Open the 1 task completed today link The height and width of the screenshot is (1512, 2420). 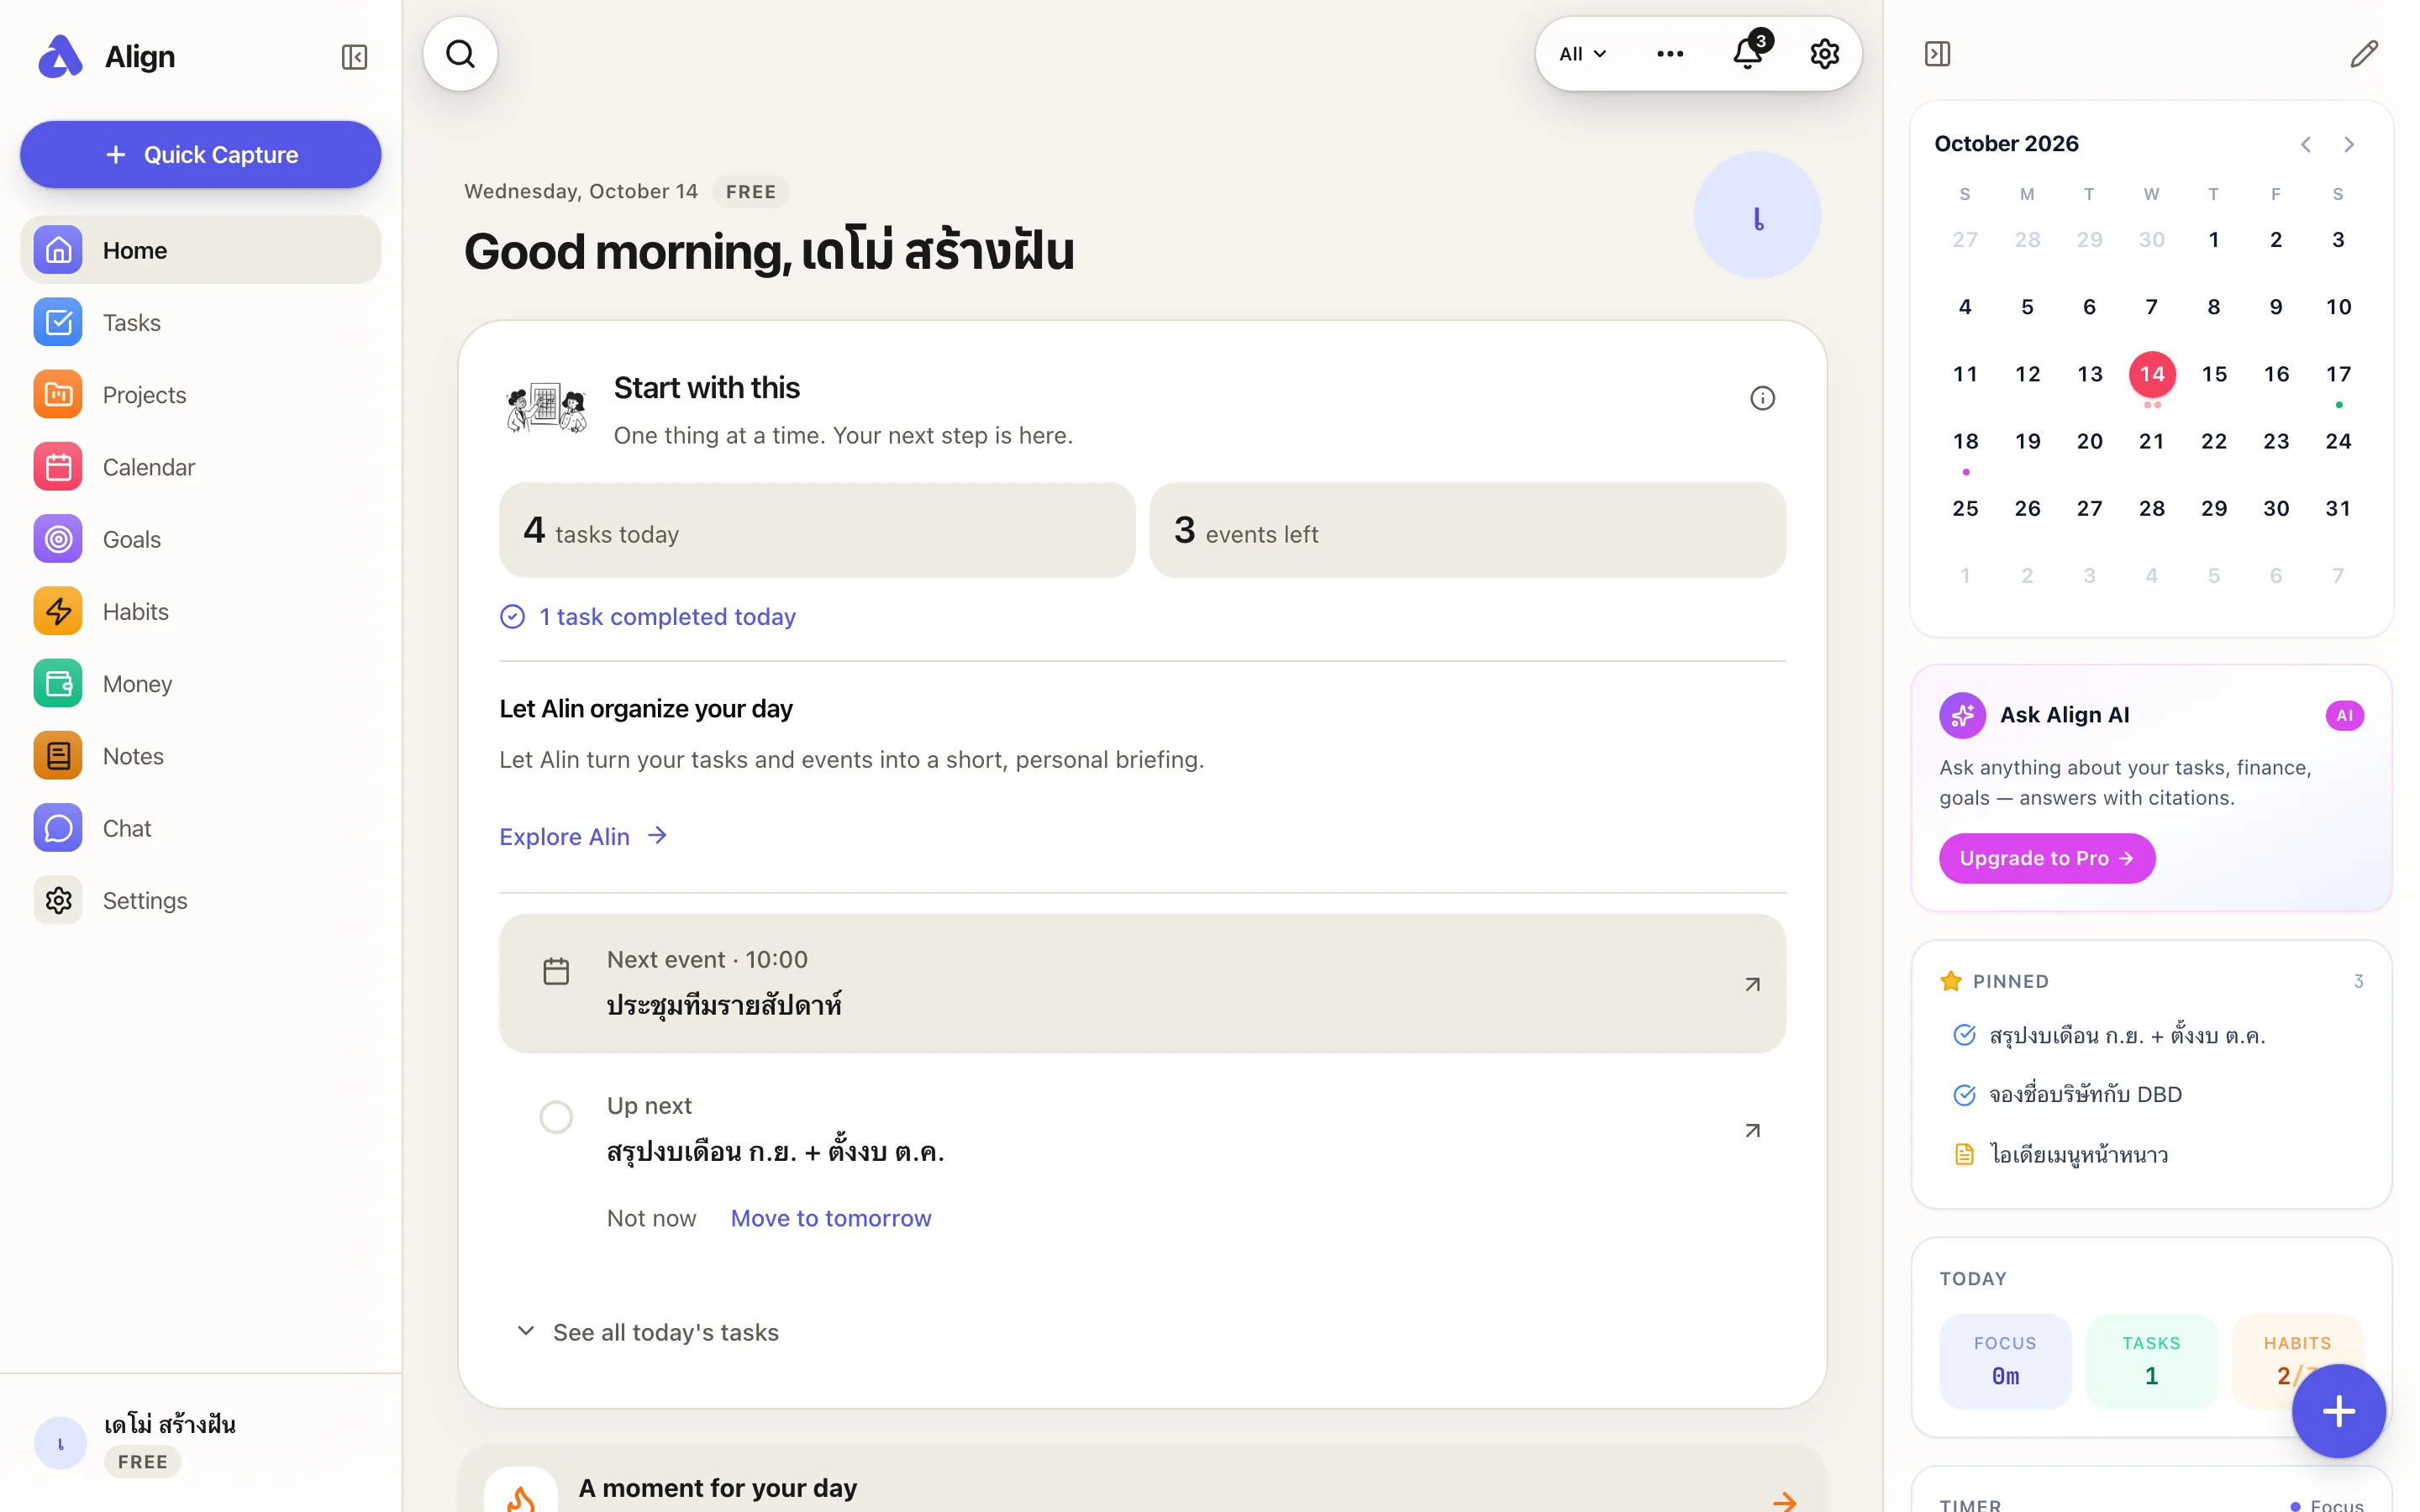[x=647, y=617]
